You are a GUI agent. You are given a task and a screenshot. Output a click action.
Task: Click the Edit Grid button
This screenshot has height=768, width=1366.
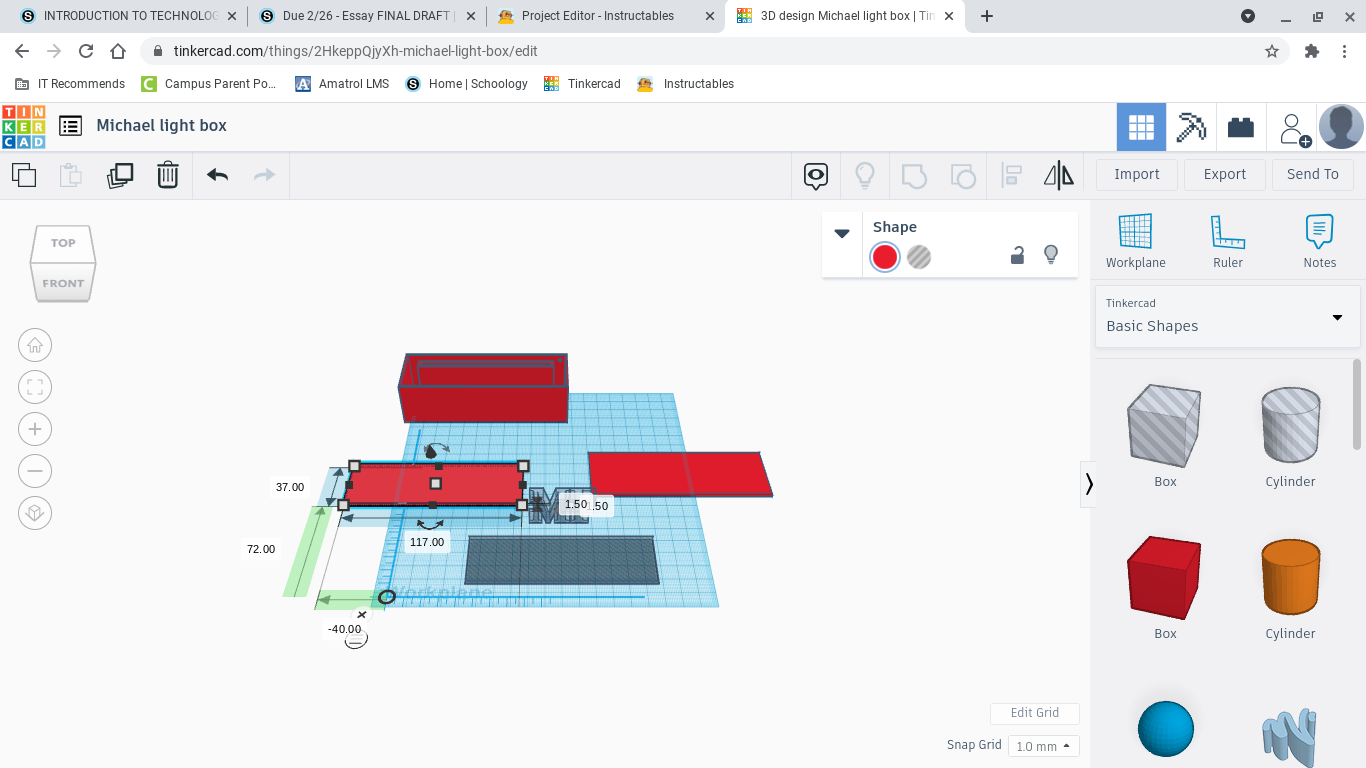1035,713
